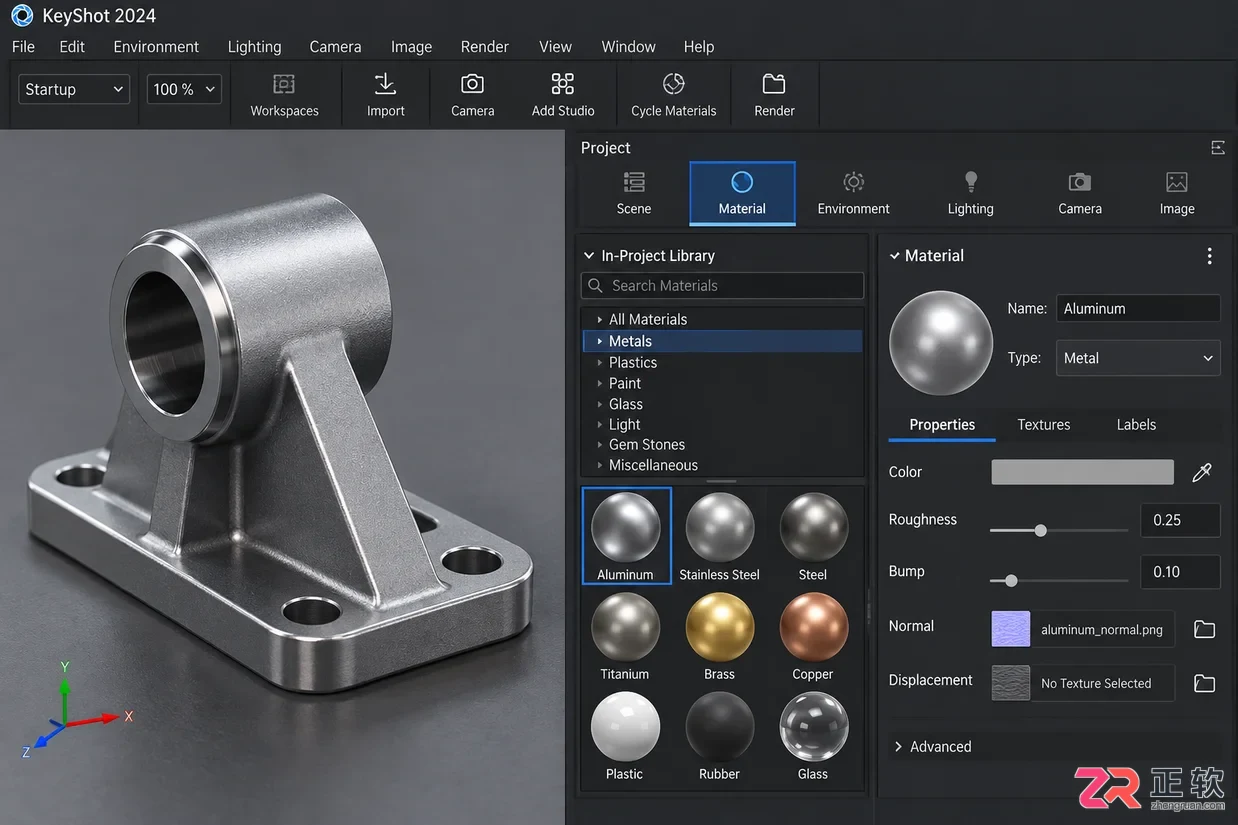Click the Roughness slider handle
Viewport: 1238px width, 825px height.
1040,530
